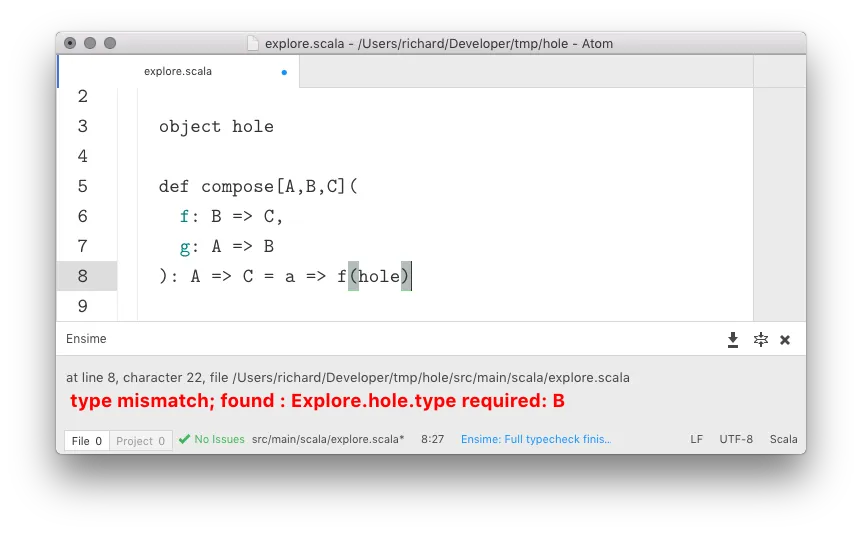
Task: Open the UTF-8 encoding selector
Action: click(736, 439)
